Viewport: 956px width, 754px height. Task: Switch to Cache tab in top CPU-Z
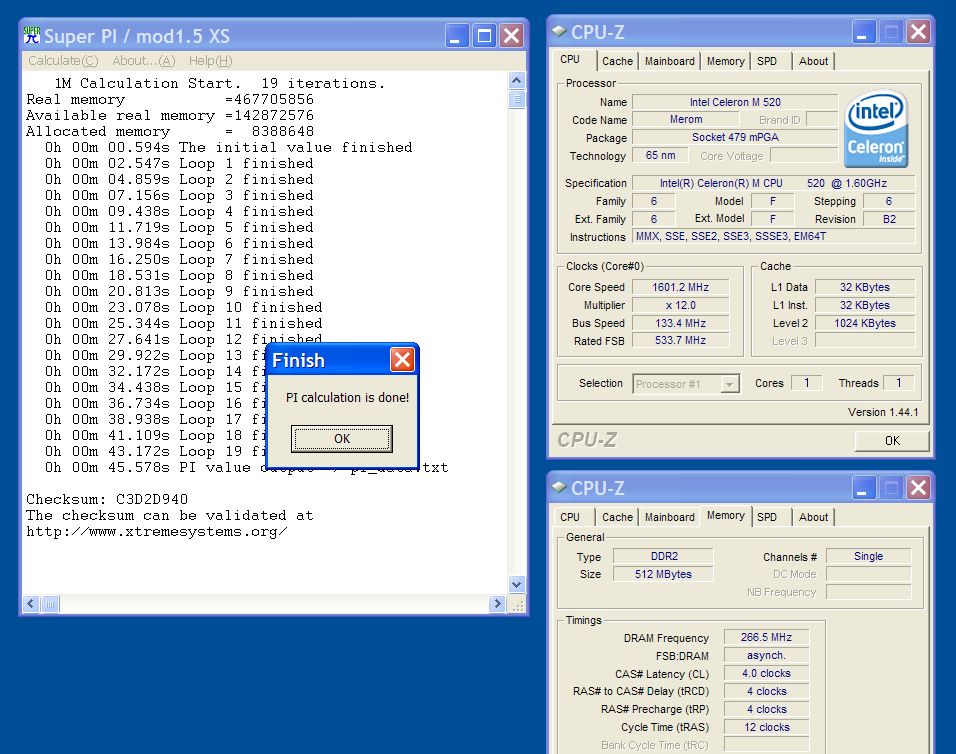(617, 61)
